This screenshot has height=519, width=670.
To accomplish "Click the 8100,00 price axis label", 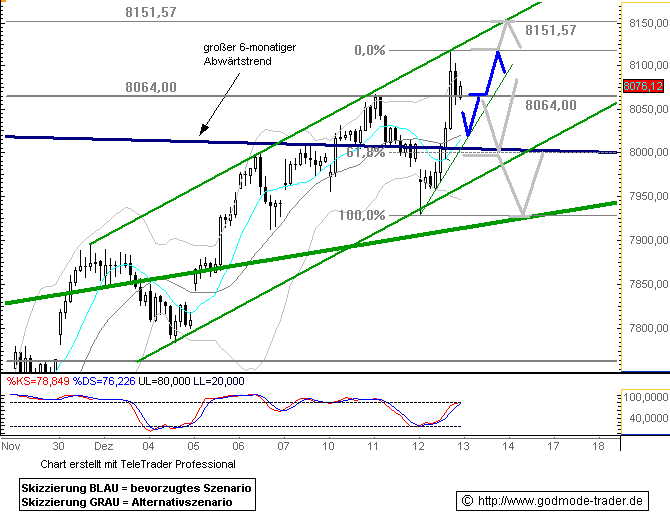I will coord(649,65).
